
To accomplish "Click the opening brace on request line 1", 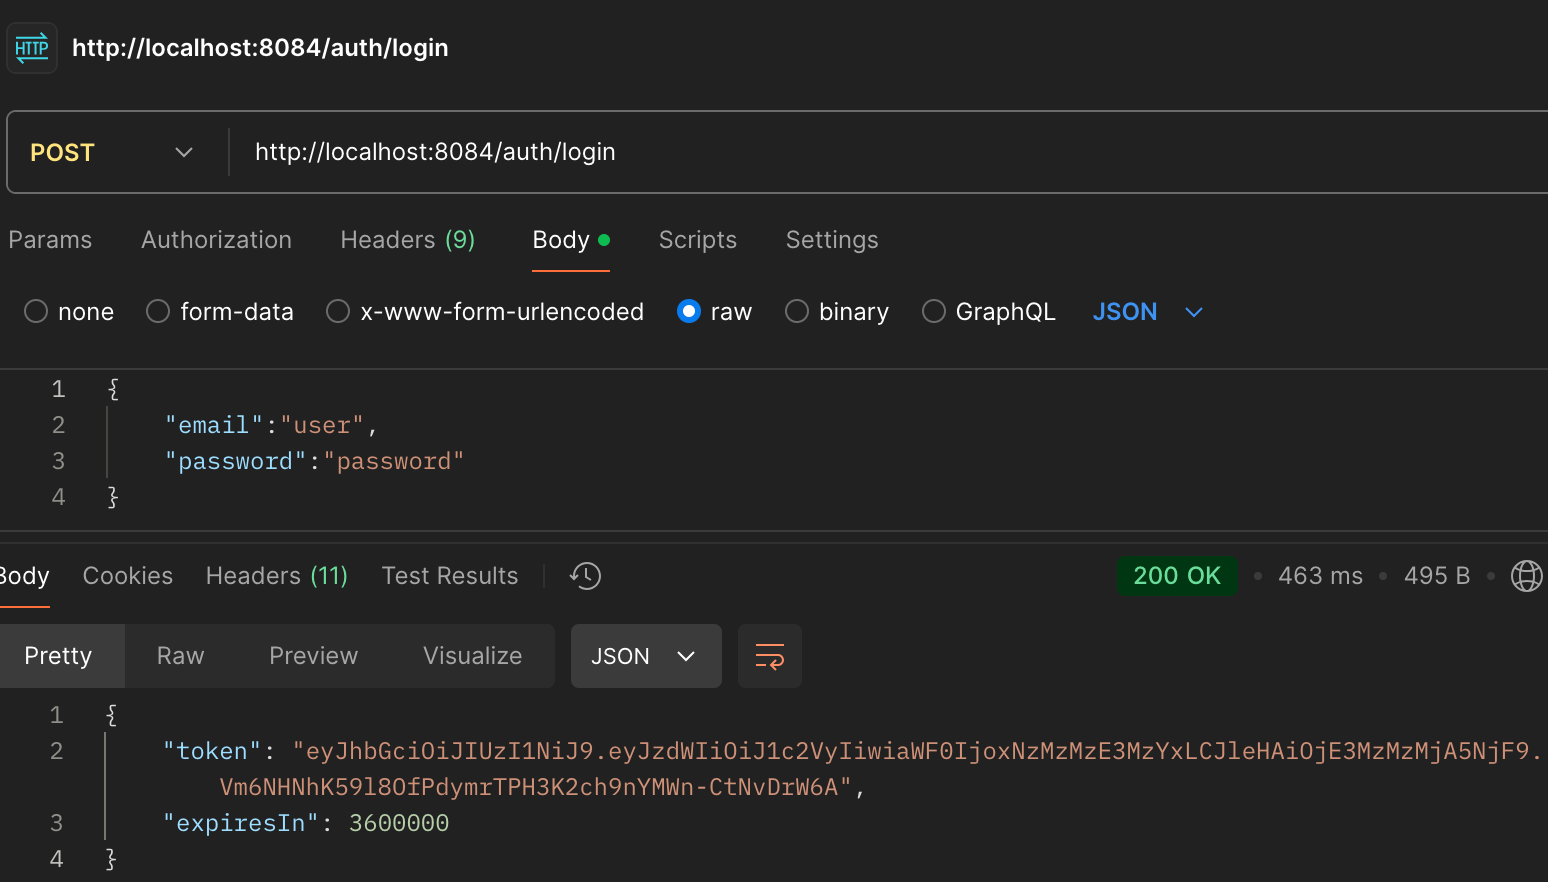I will pos(113,389).
